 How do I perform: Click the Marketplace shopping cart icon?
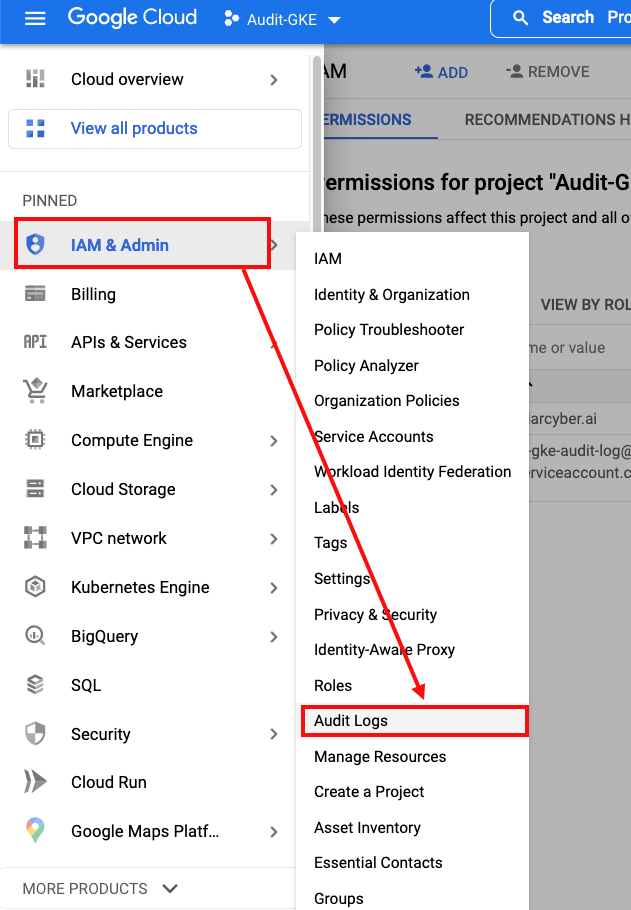coord(35,391)
